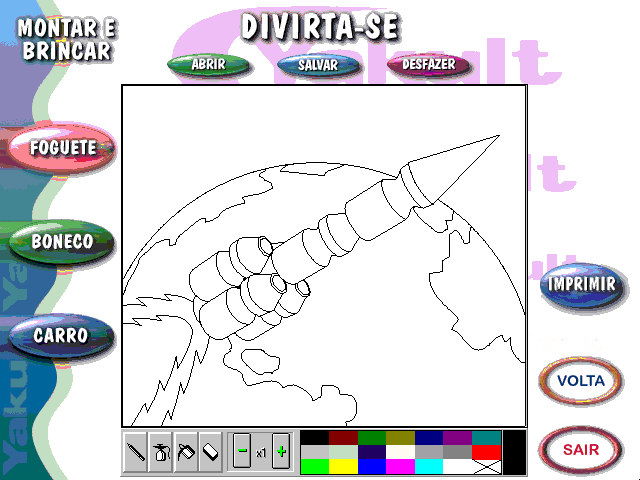Select the pencil drawing tool

(x=136, y=452)
